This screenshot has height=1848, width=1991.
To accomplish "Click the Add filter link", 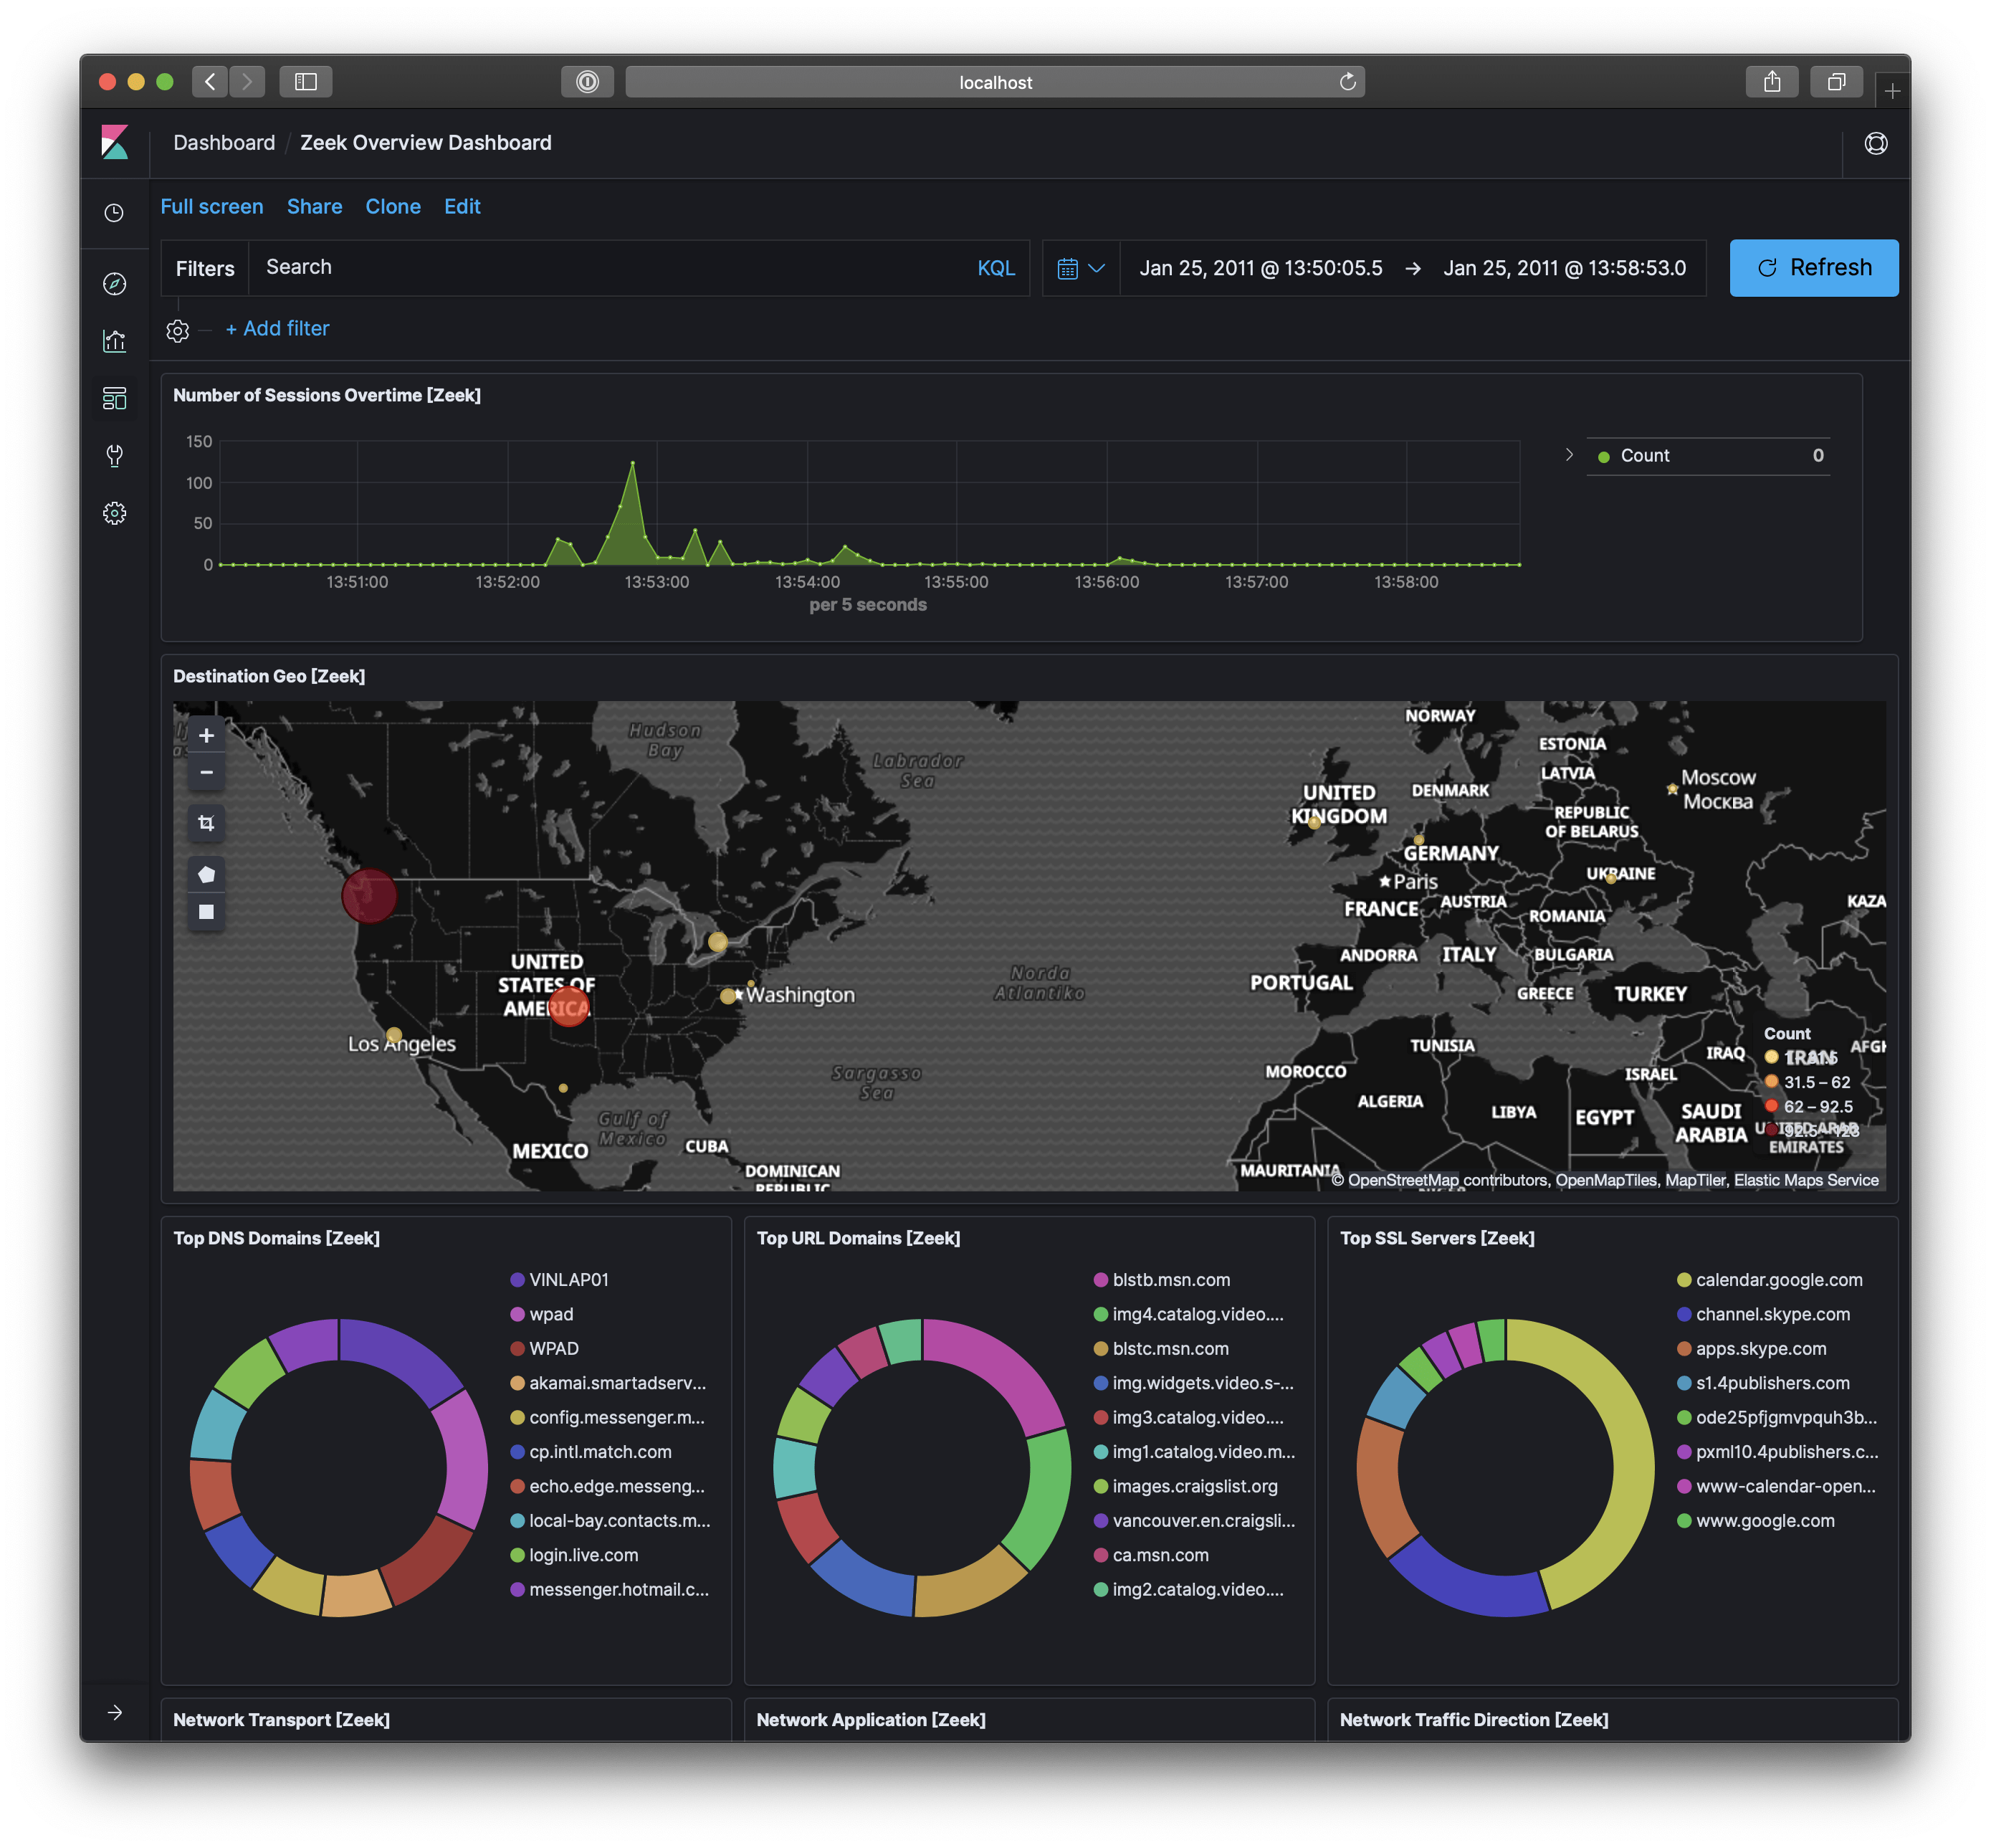I will (278, 328).
